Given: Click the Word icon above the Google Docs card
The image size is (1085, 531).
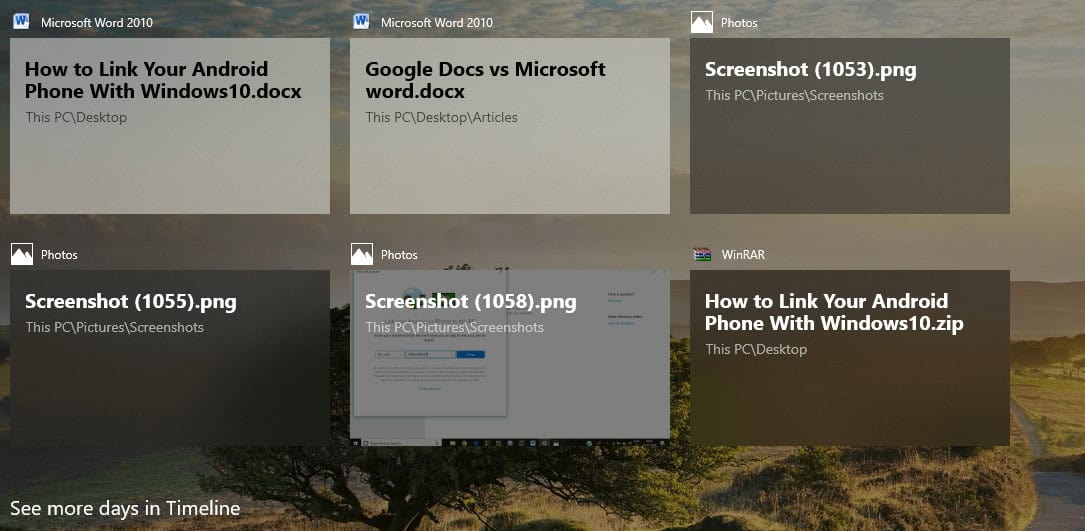Looking at the screenshot, I should (x=362, y=22).
